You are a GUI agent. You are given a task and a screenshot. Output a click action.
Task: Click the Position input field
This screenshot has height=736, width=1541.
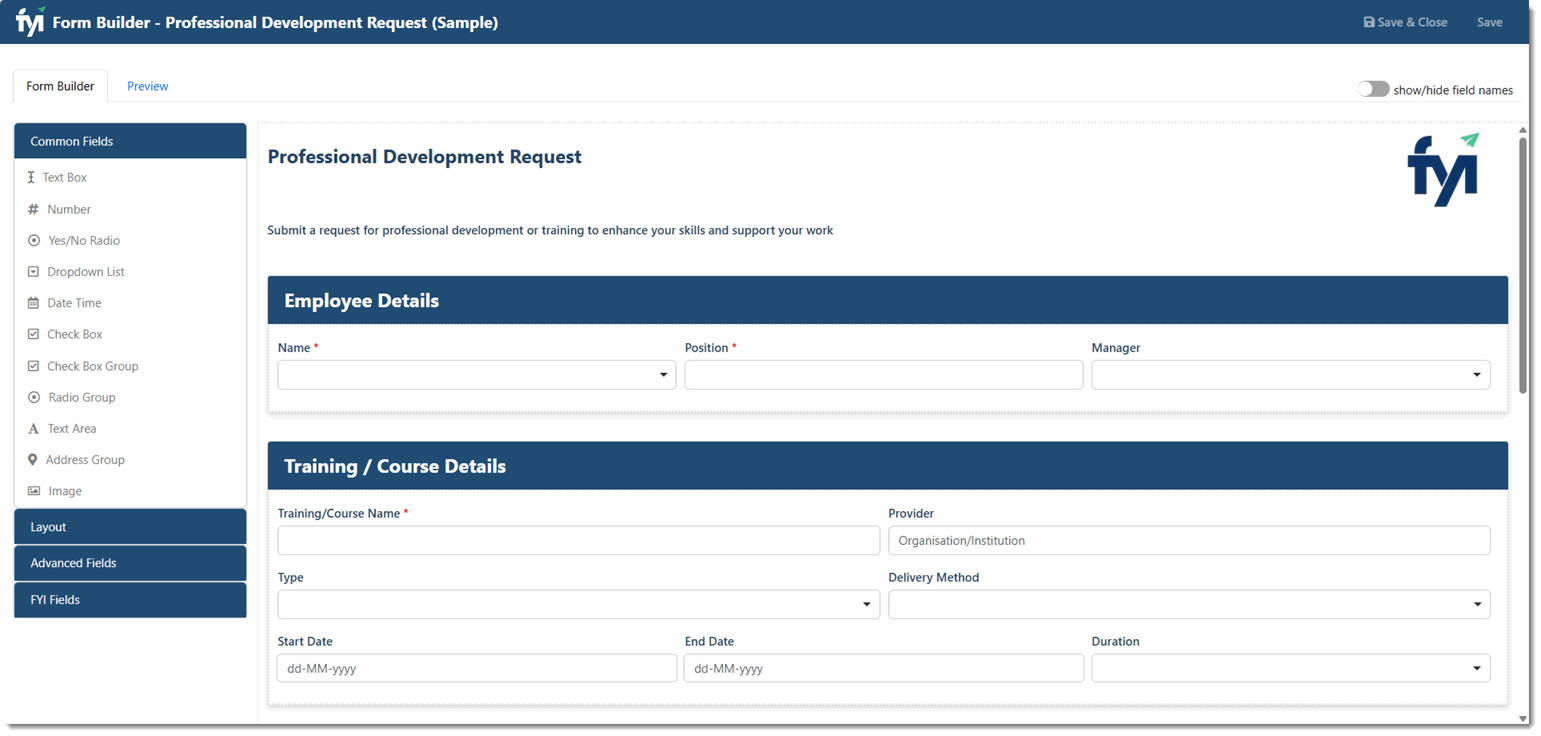click(884, 375)
